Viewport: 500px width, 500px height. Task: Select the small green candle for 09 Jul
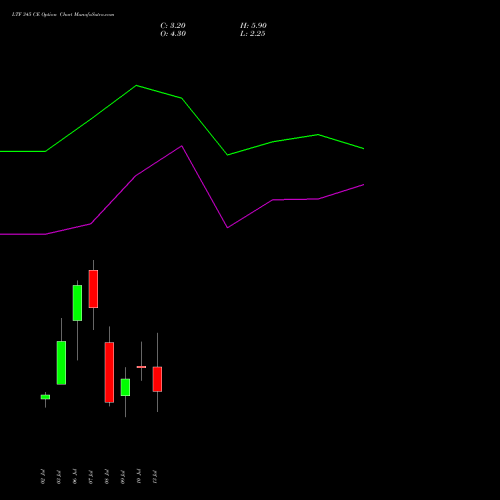tap(125, 387)
